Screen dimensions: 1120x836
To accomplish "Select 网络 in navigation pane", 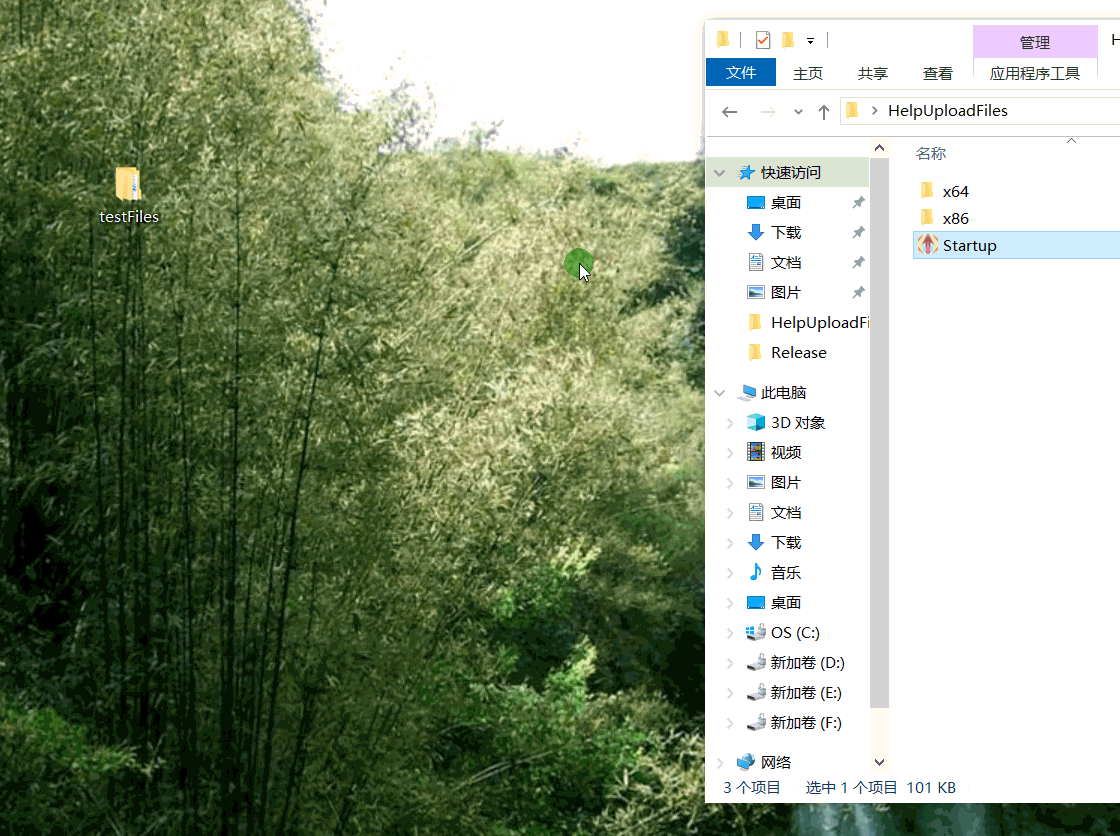I will pos(776,762).
